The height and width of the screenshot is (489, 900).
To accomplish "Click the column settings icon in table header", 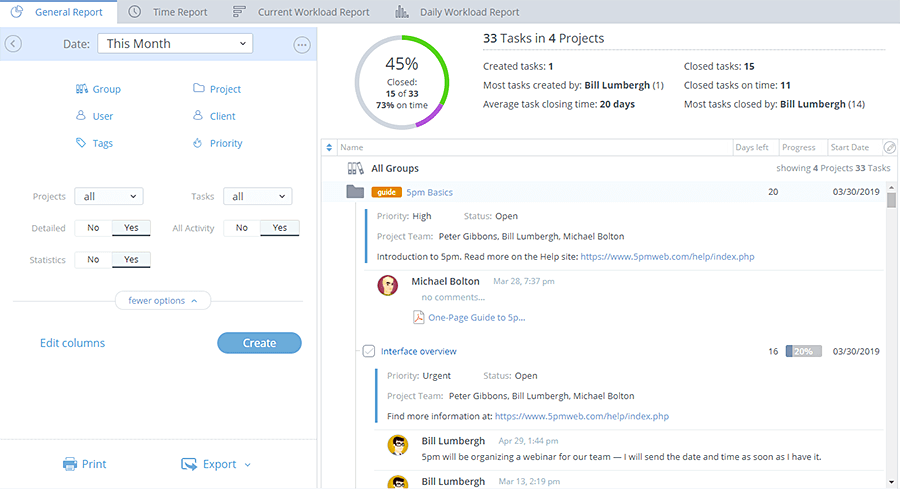I will click(x=889, y=148).
